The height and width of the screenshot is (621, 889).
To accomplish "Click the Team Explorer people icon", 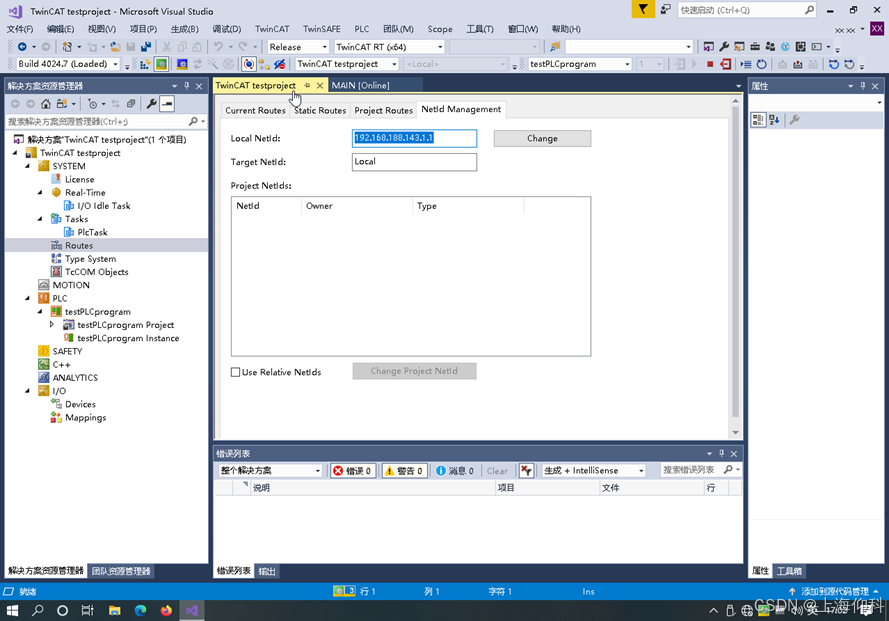I will (770, 47).
